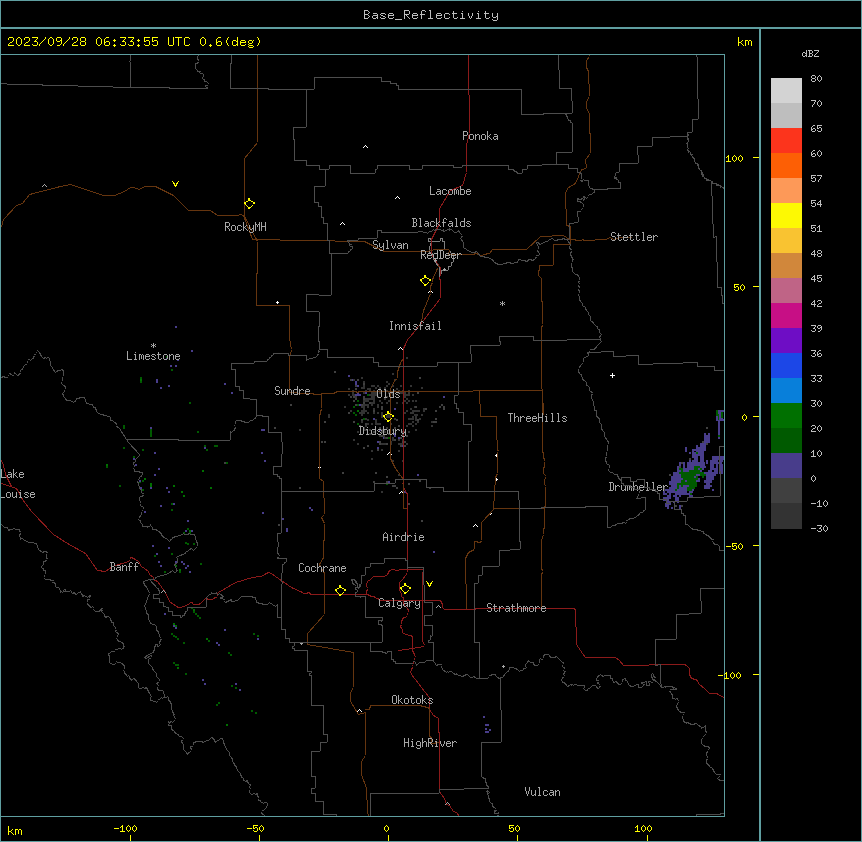The width and height of the screenshot is (862, 842).
Task: Click the yellow diamond marker below Cochrane
Action: click(340, 590)
